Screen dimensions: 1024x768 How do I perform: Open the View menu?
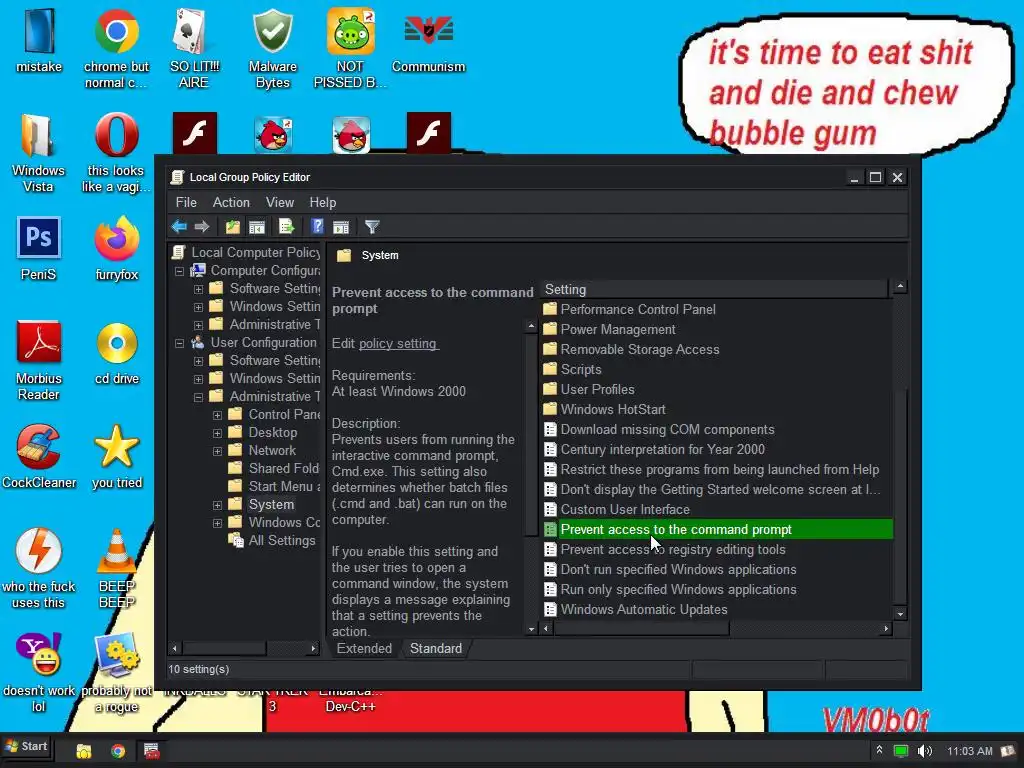(x=280, y=202)
